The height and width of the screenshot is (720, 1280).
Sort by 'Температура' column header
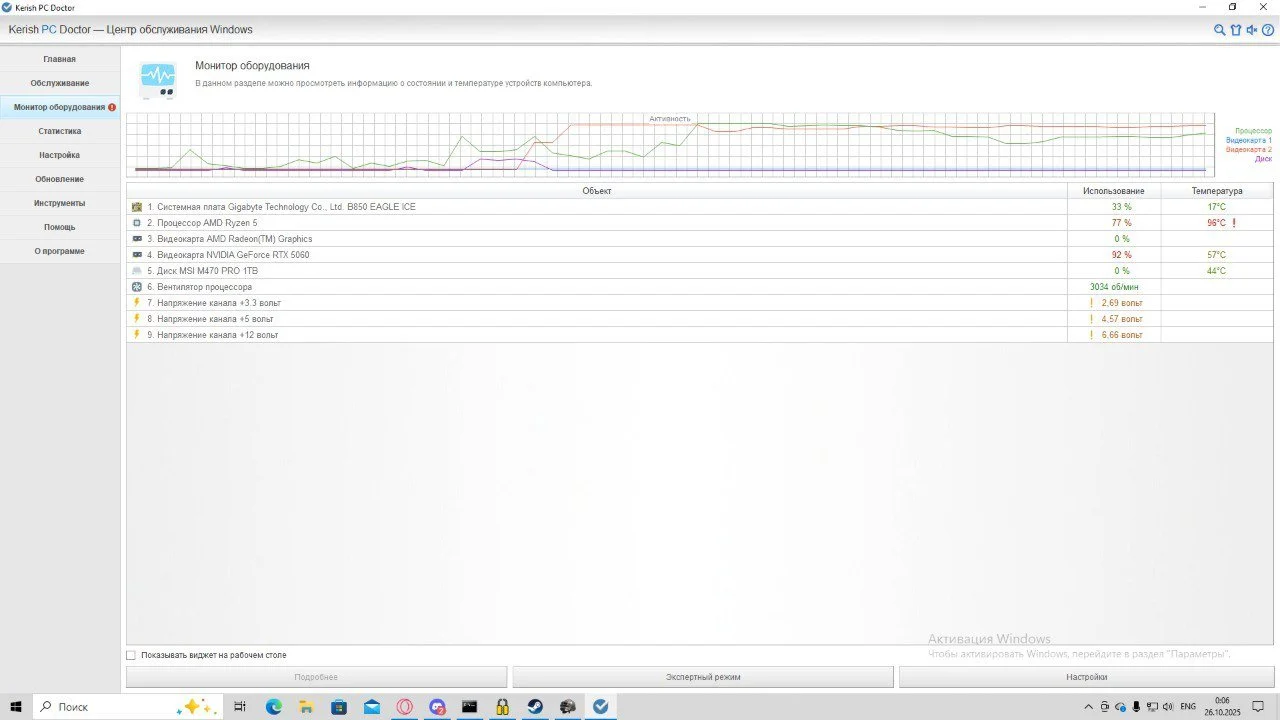pyautogui.click(x=1216, y=190)
